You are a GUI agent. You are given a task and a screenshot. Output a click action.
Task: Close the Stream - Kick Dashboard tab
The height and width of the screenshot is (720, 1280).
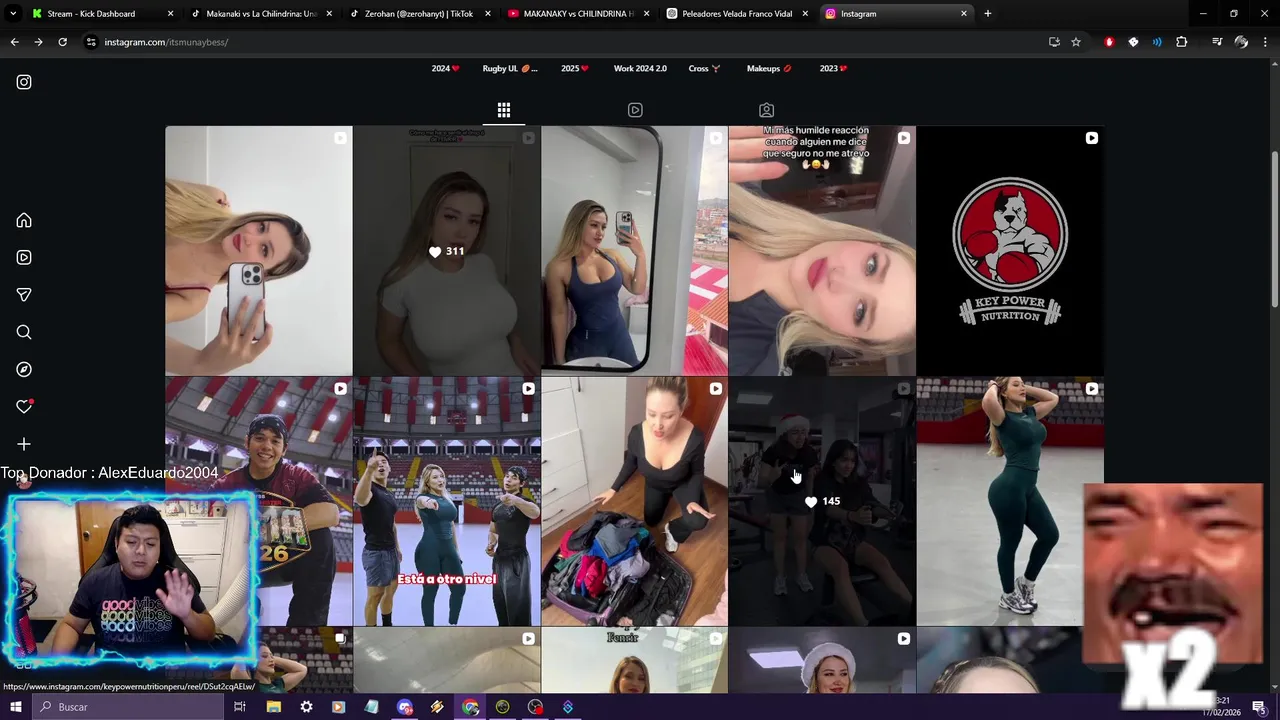[x=170, y=14]
